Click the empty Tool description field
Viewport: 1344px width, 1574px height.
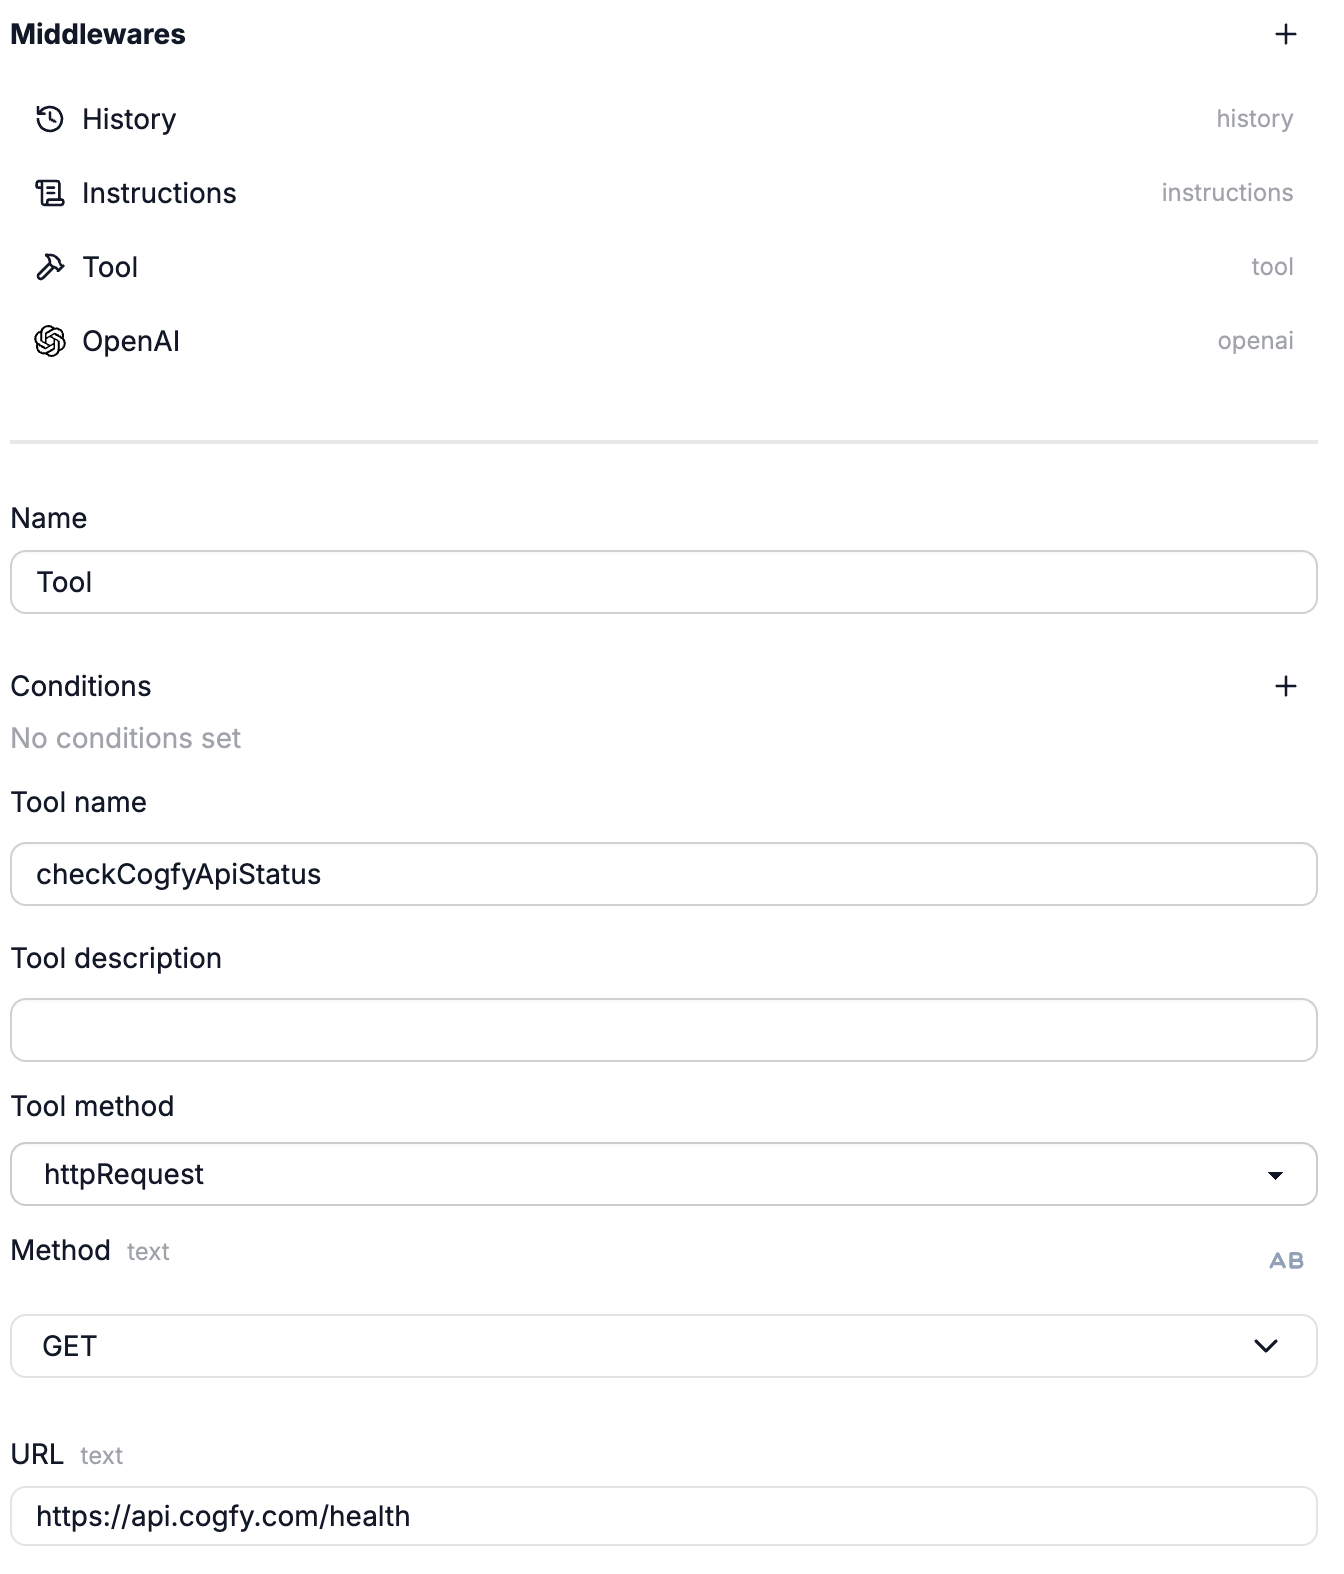pos(664,1030)
